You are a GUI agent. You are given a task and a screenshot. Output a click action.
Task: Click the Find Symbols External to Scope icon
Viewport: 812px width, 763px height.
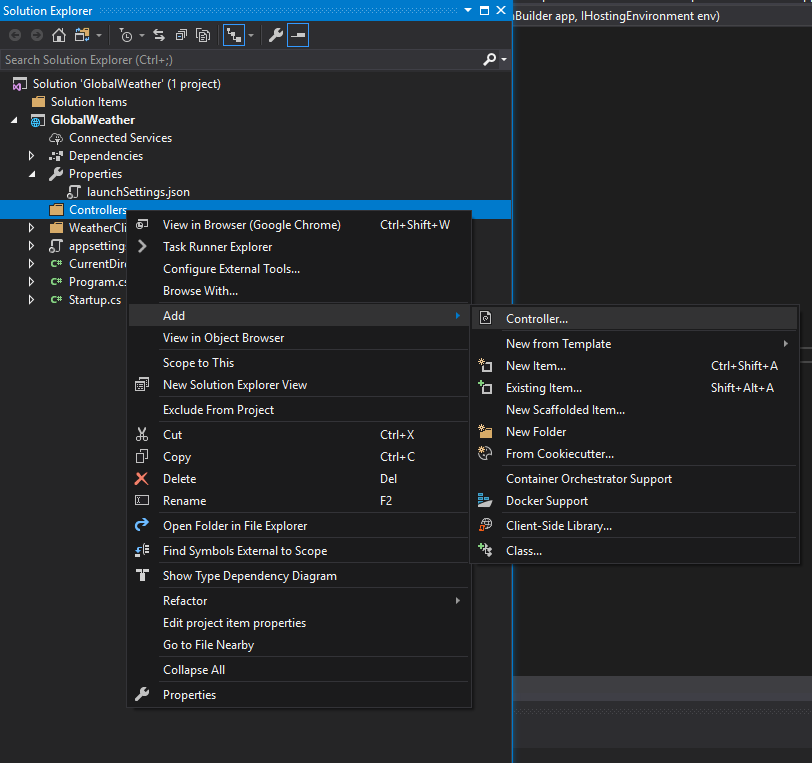pyautogui.click(x=142, y=550)
